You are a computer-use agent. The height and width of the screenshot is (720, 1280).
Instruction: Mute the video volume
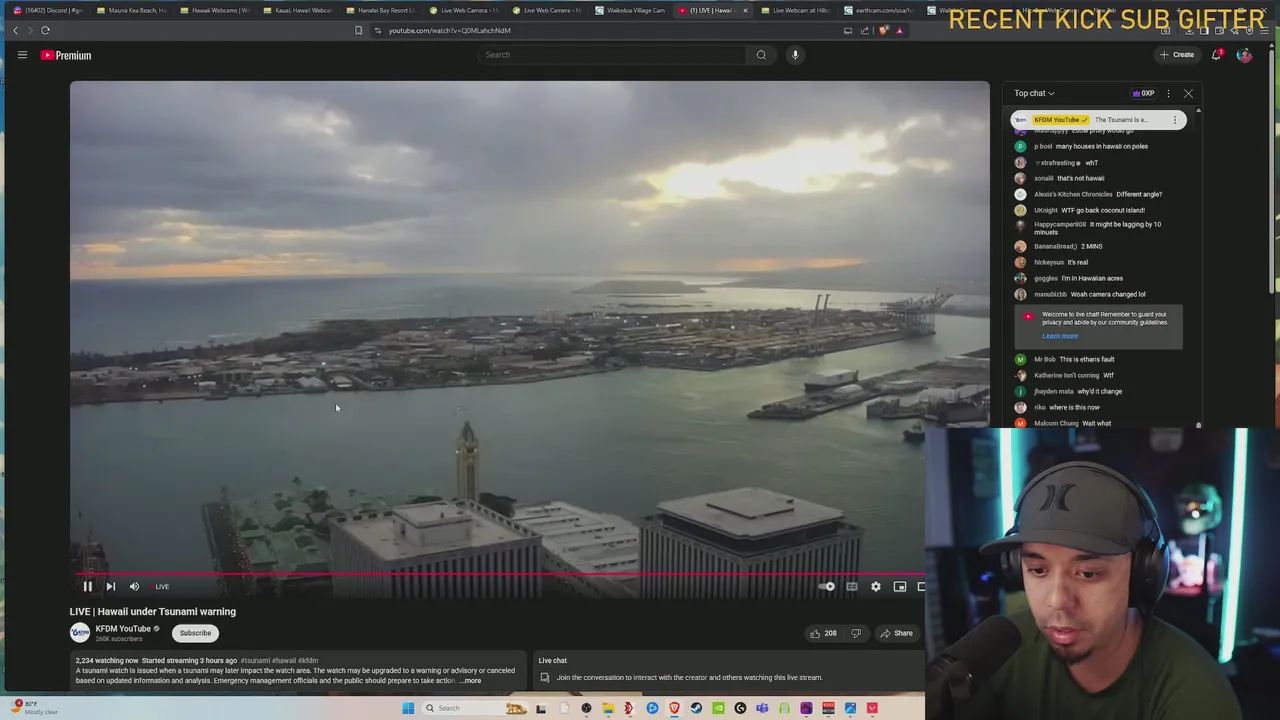pyautogui.click(x=134, y=587)
